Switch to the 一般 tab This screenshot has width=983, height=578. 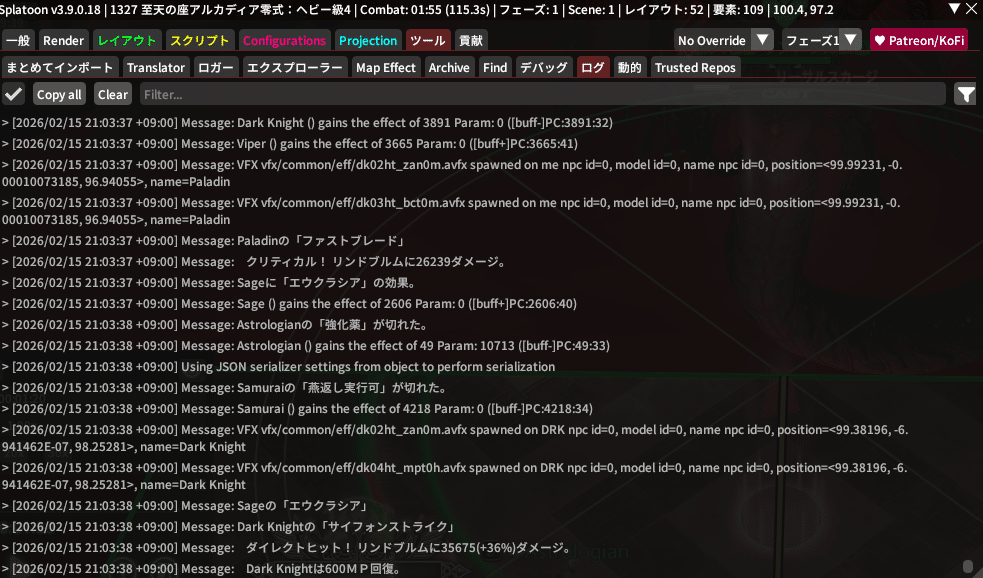(18, 41)
